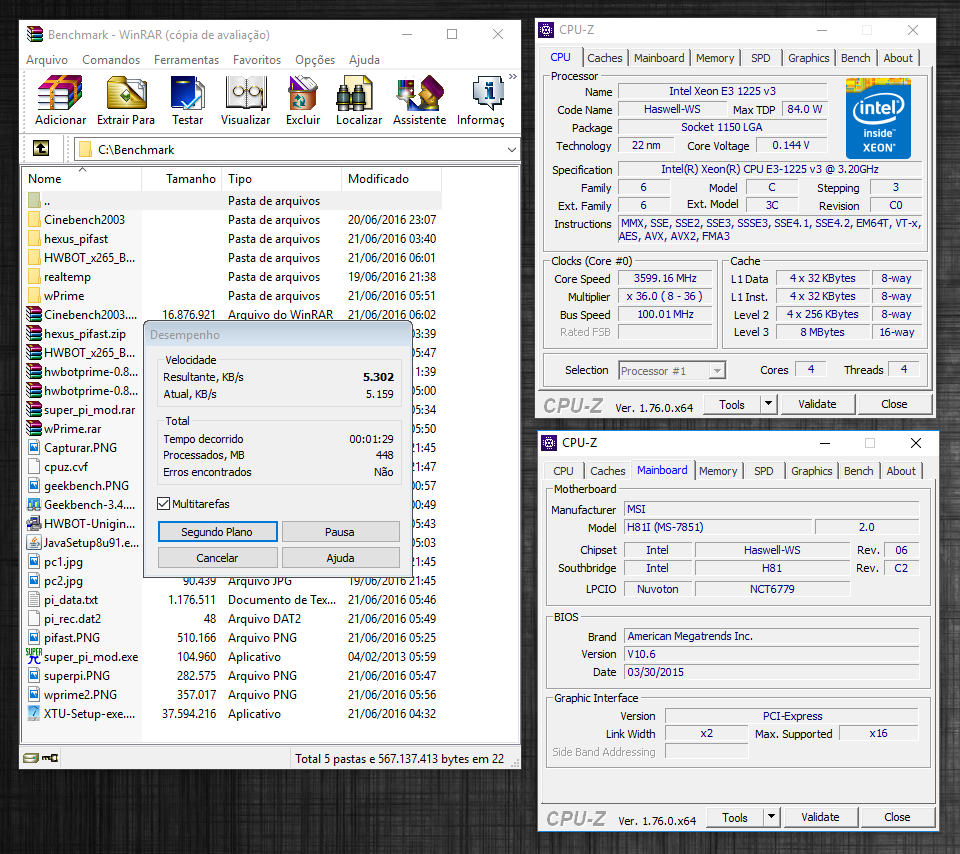
Task: Click the Localizar binoculars icon
Action: [359, 101]
